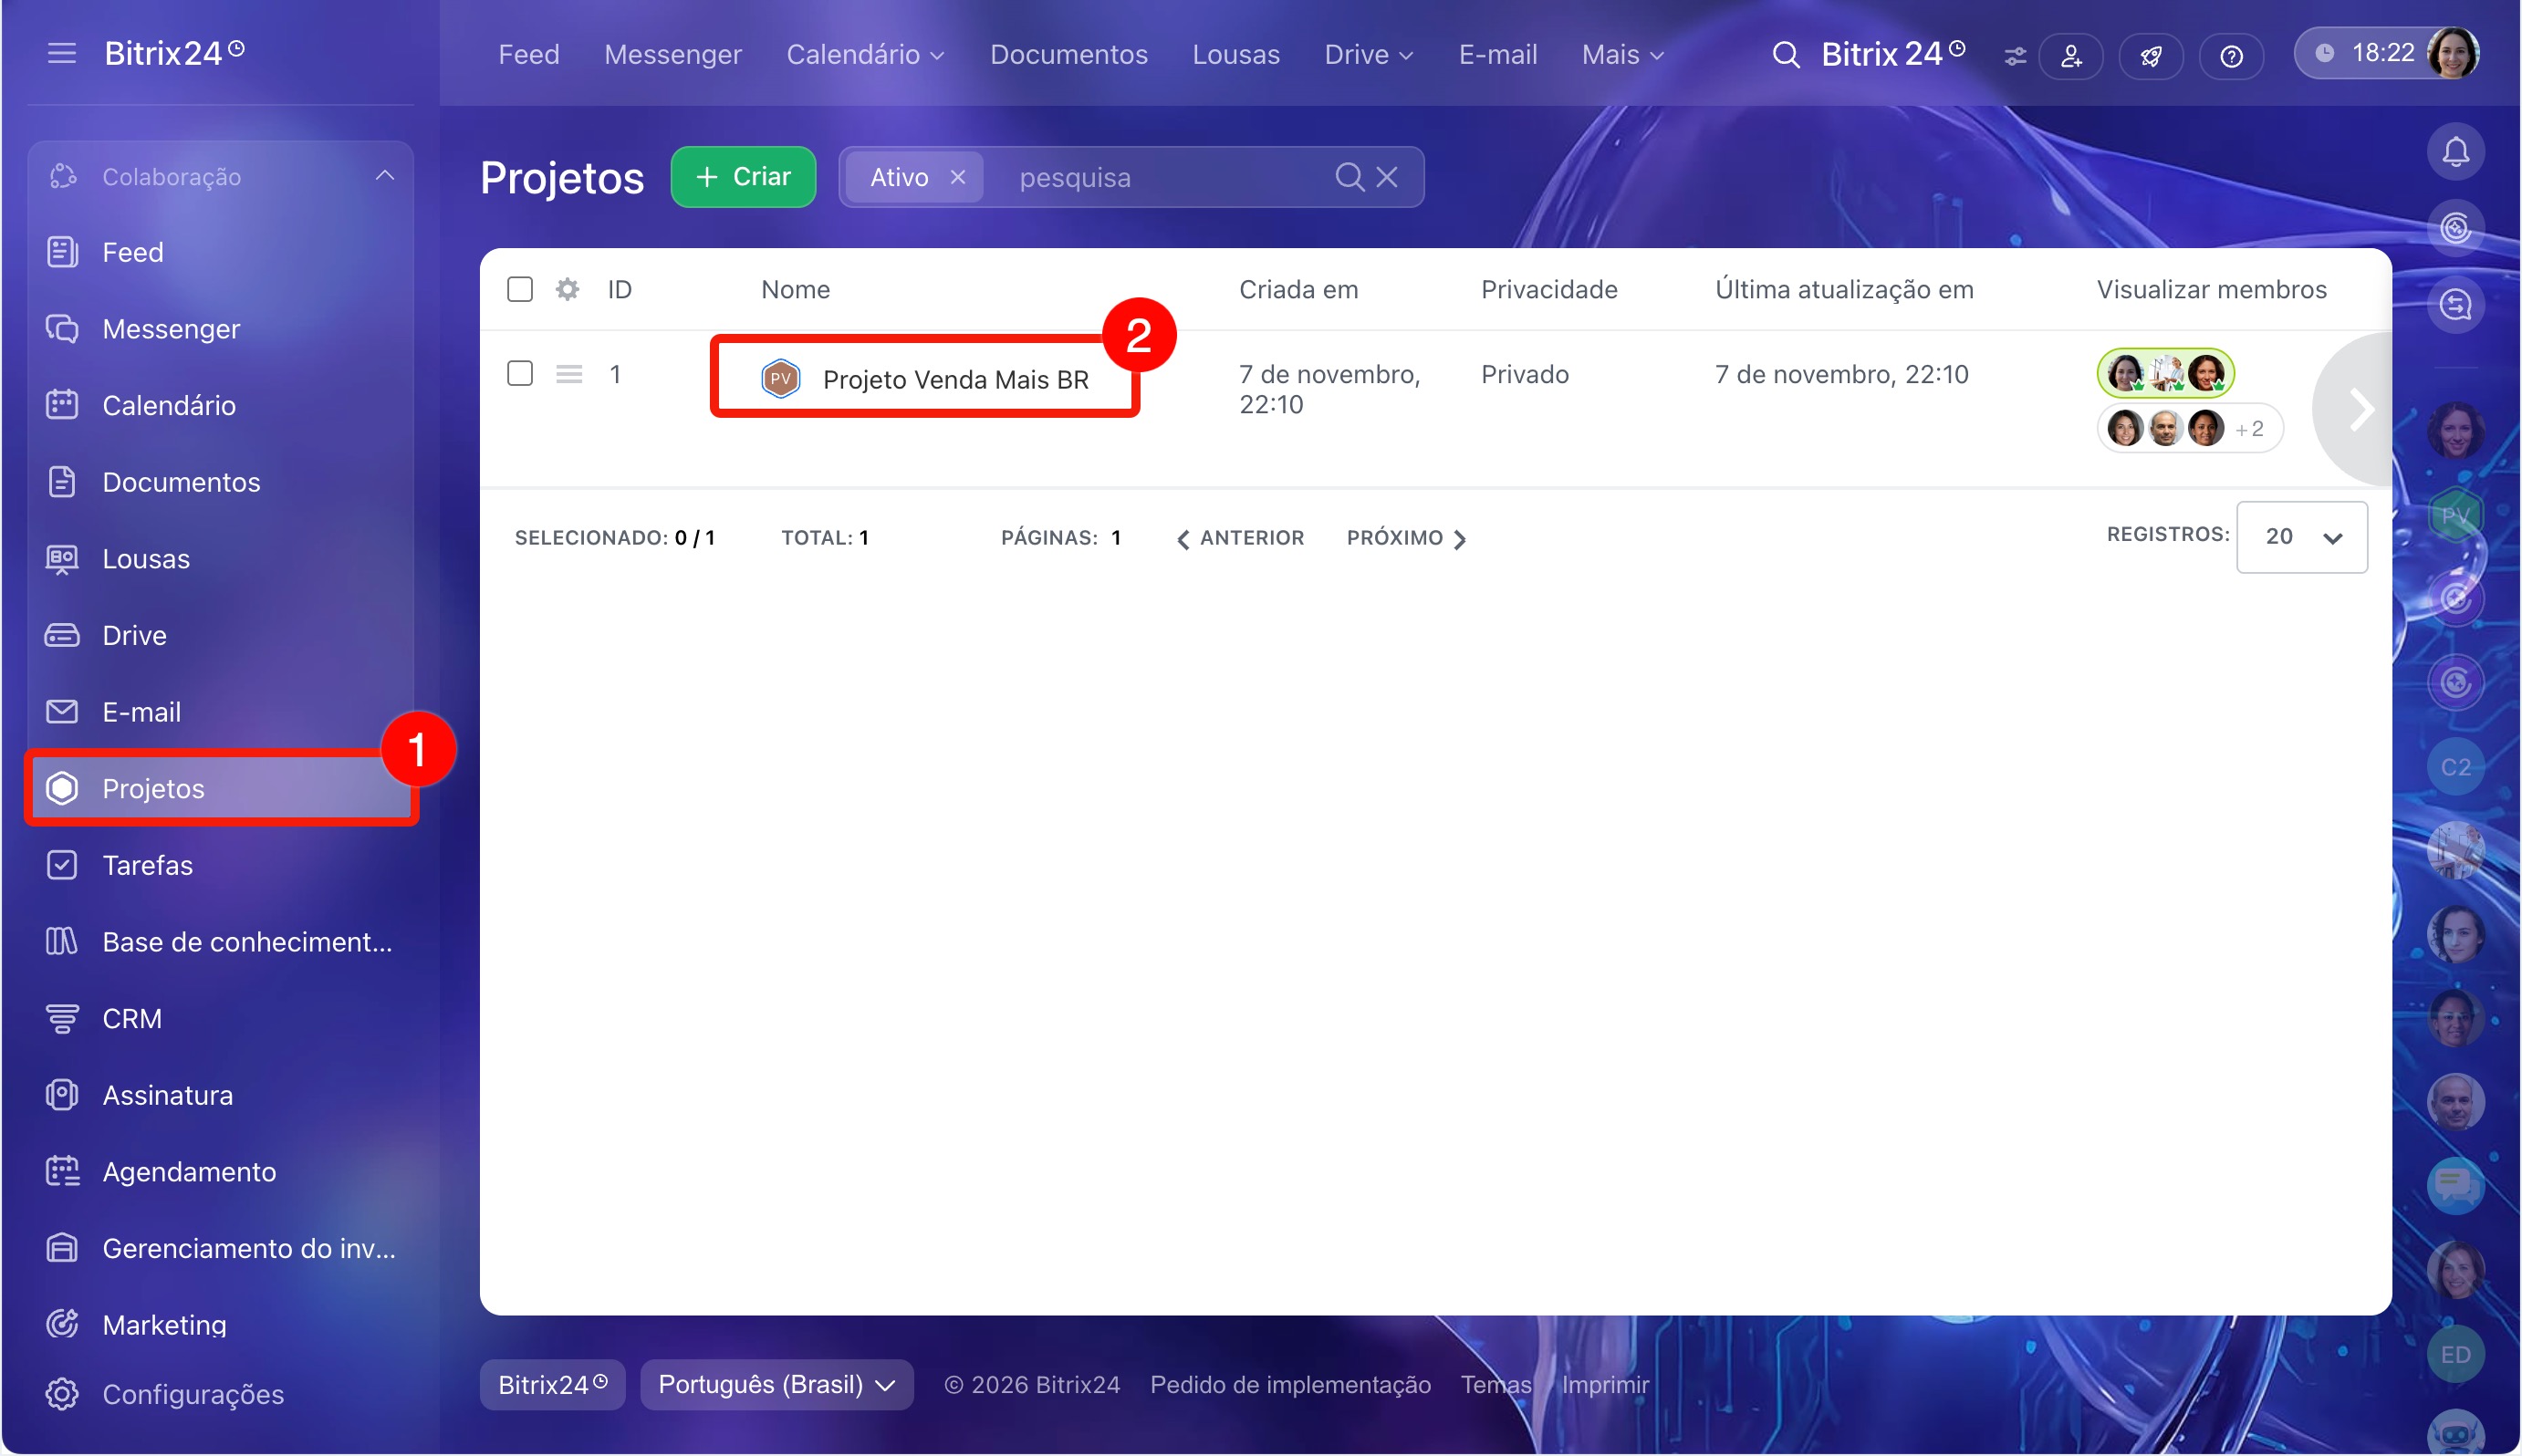Click the search magnifier in filter bar
The image size is (2522, 1456).
click(x=1349, y=177)
